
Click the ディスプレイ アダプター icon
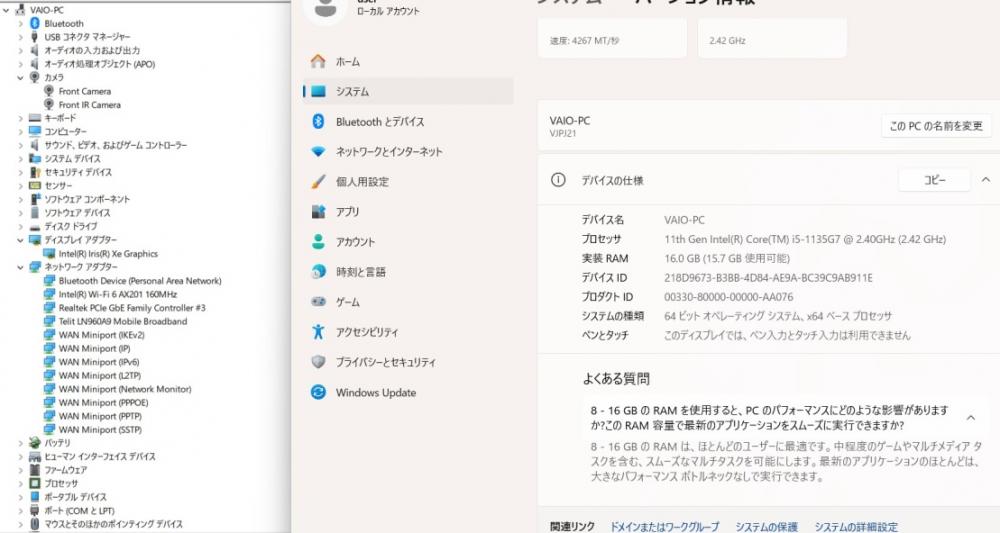[x=35, y=240]
